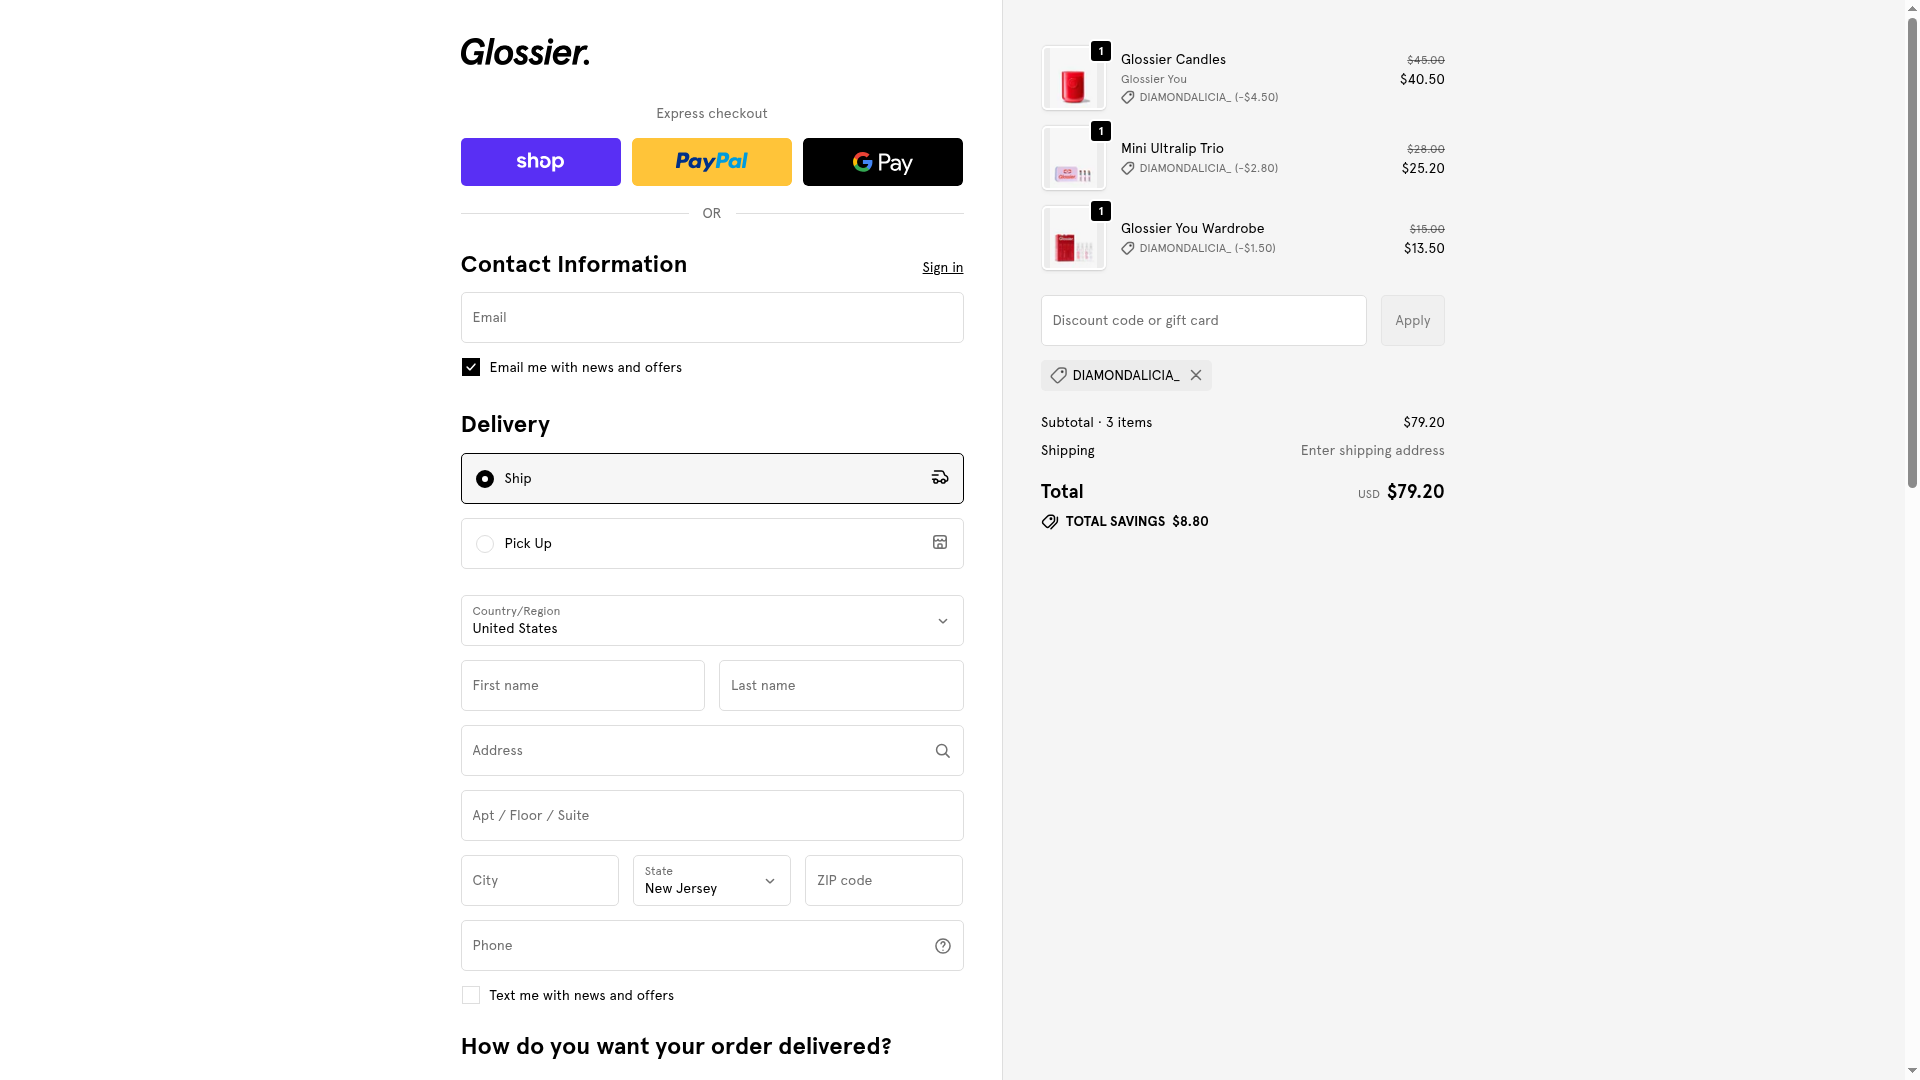1920x1080 pixels.
Task: Click the phone help question mark icon
Action: point(942,946)
